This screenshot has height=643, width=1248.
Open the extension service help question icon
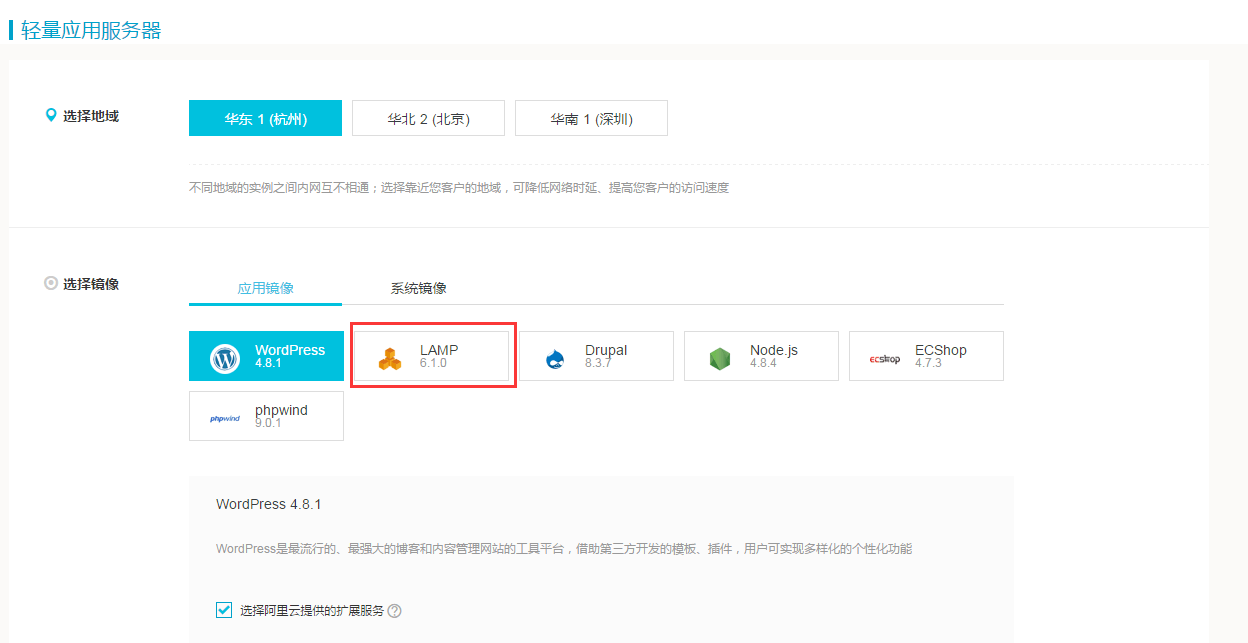pos(394,611)
